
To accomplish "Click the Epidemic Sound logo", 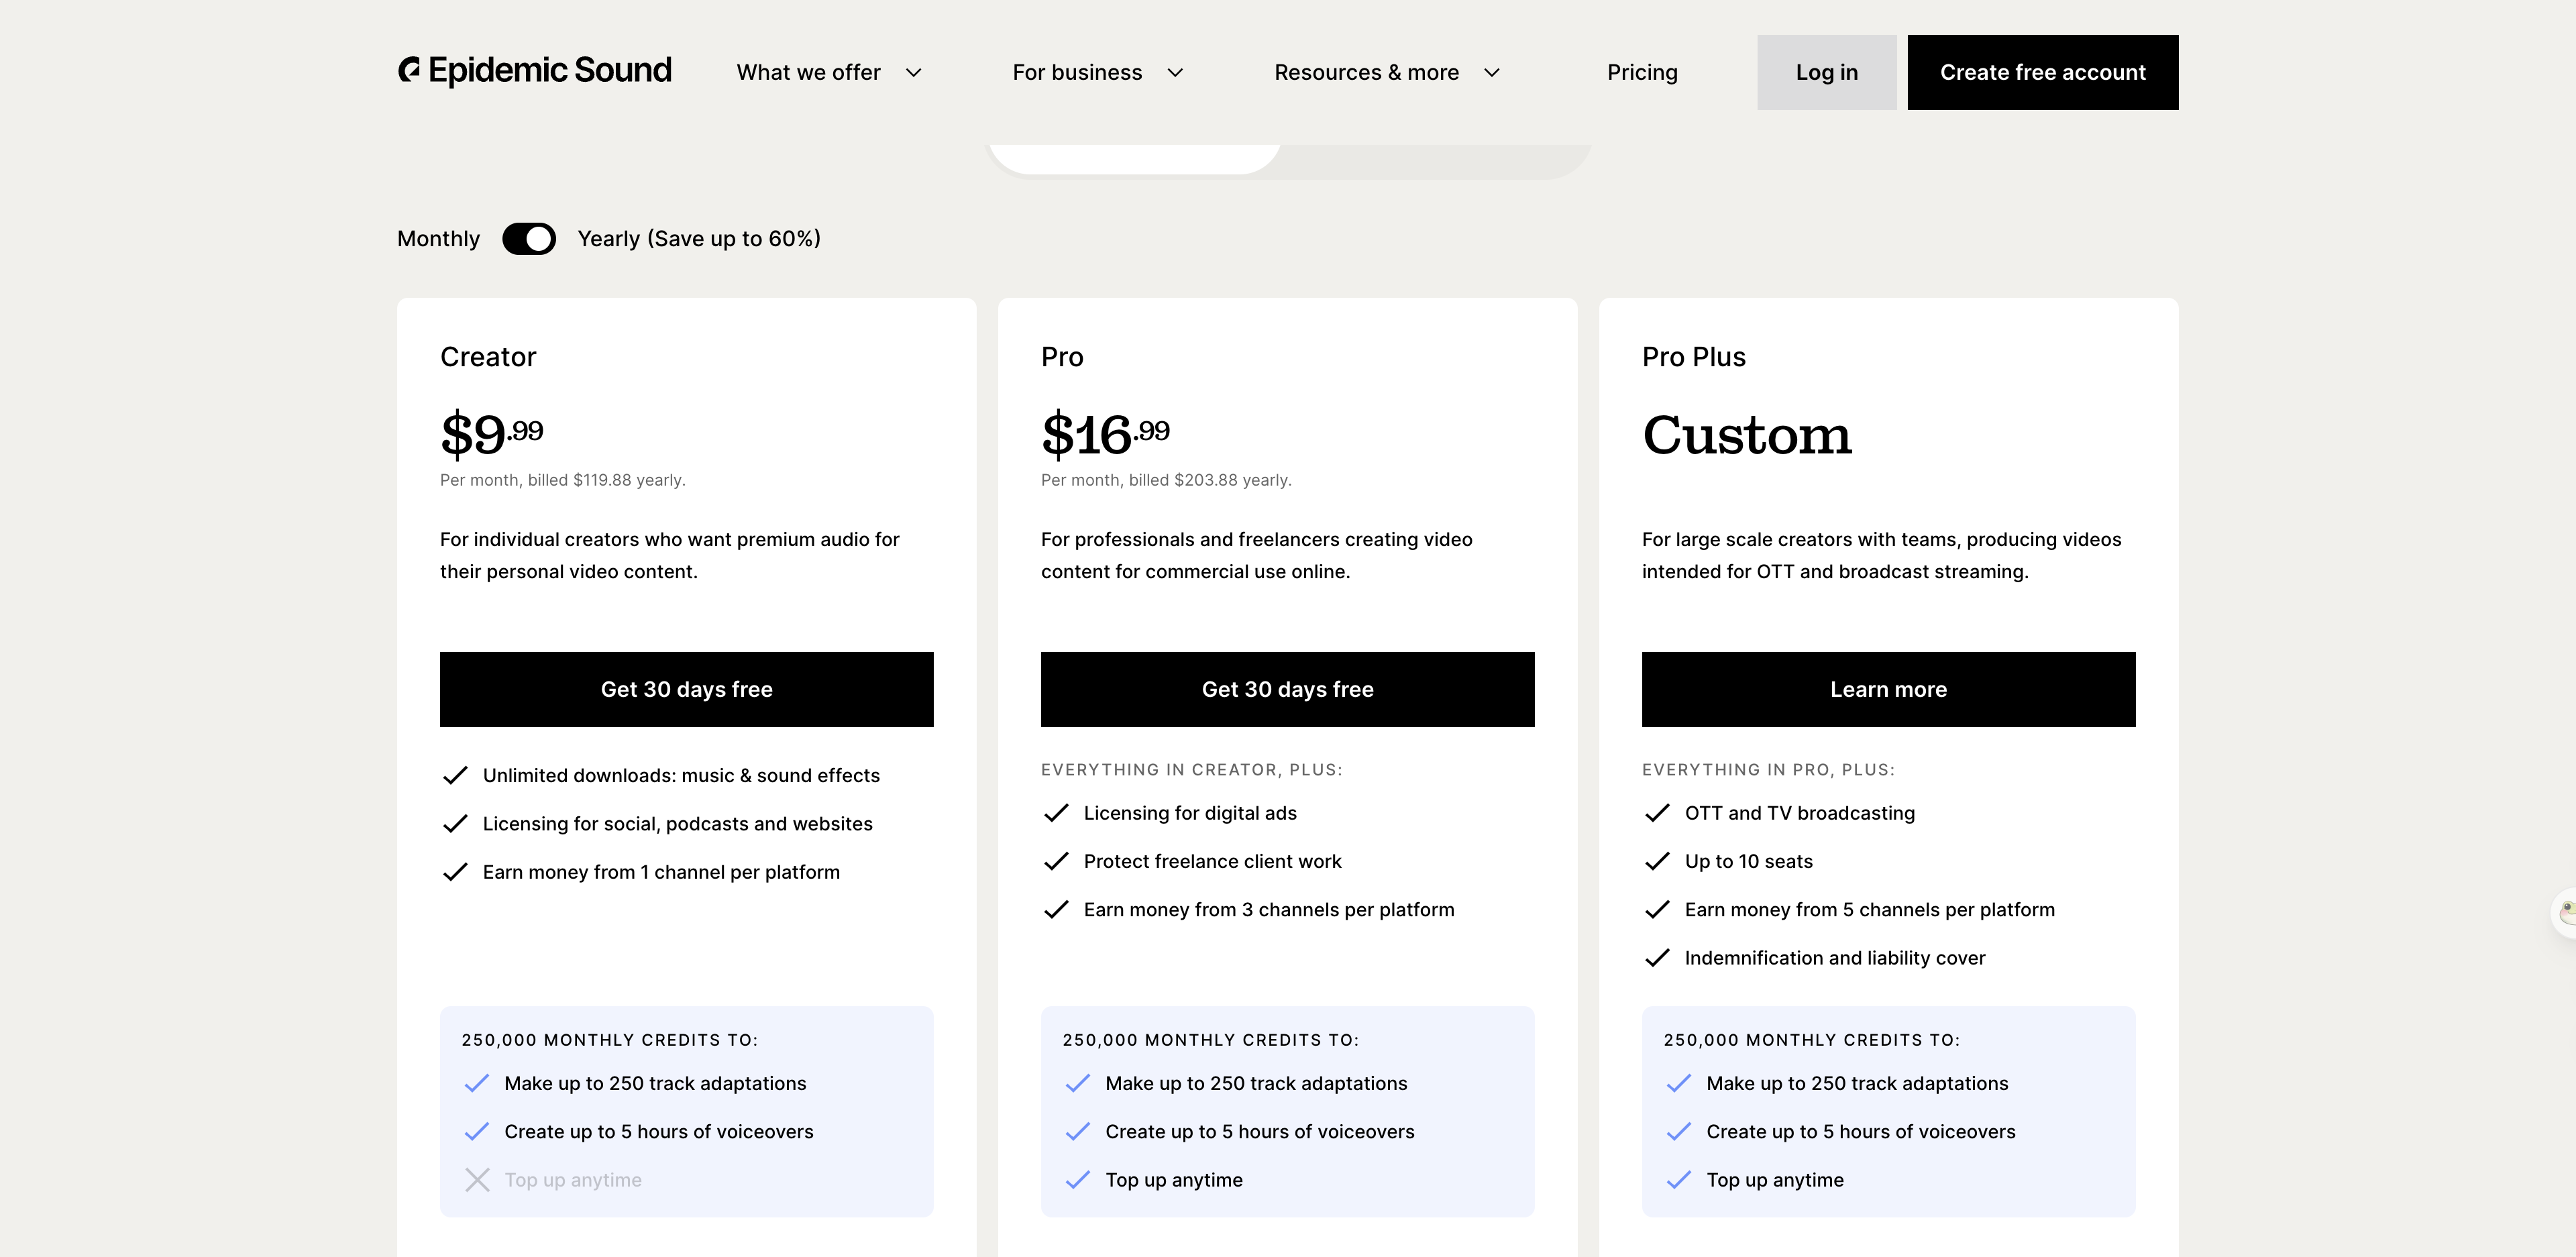I will coord(535,70).
